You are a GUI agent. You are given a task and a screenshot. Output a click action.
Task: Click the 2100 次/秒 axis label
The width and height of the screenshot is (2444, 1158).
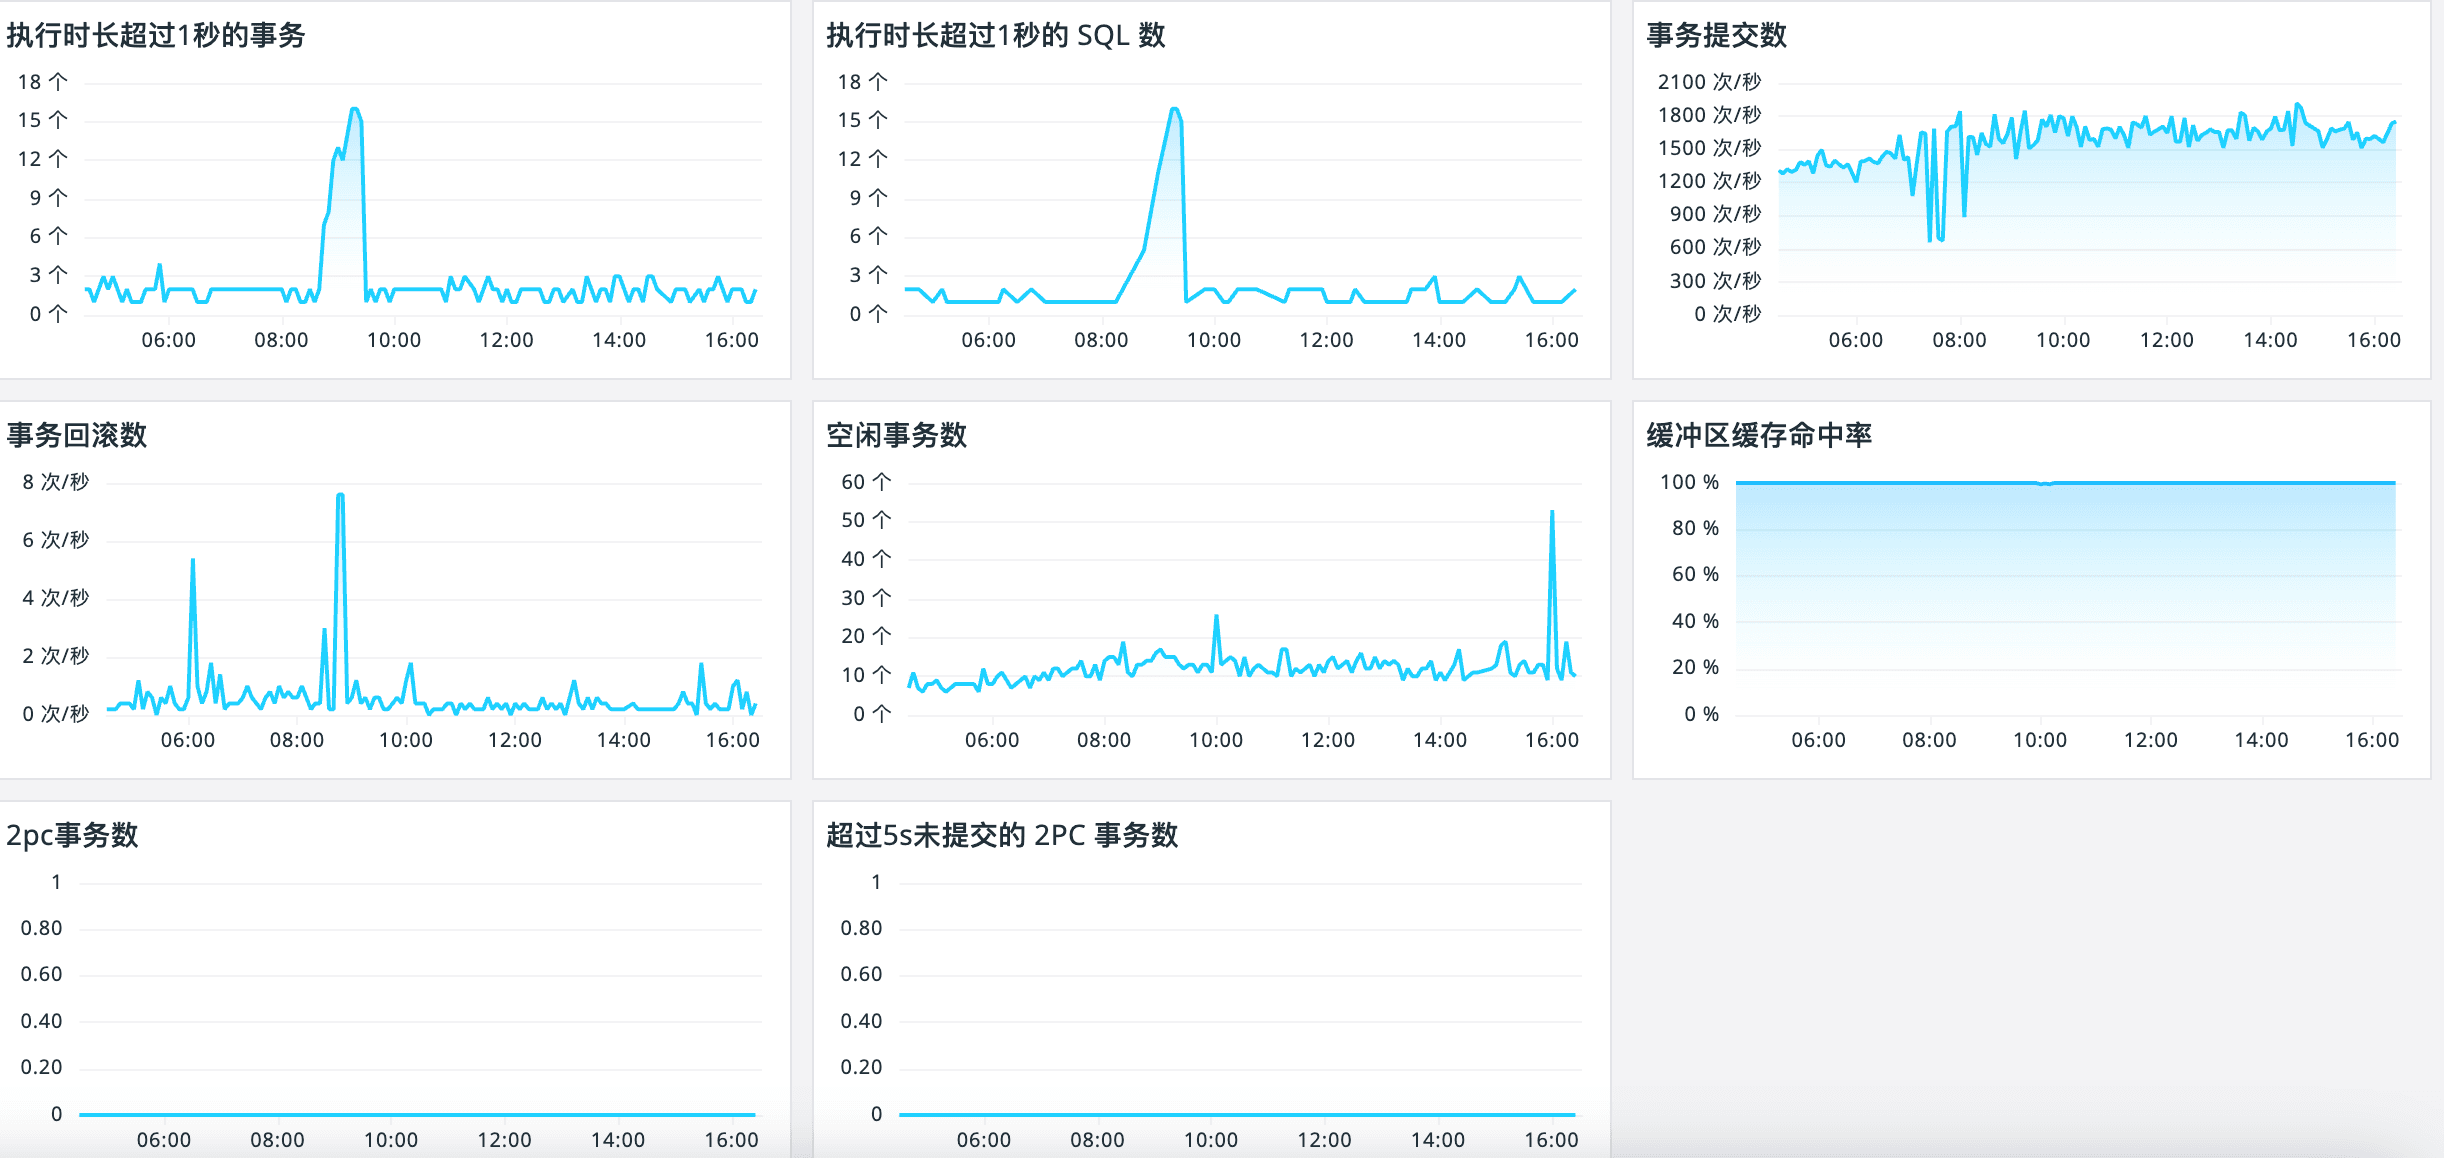1708,82
